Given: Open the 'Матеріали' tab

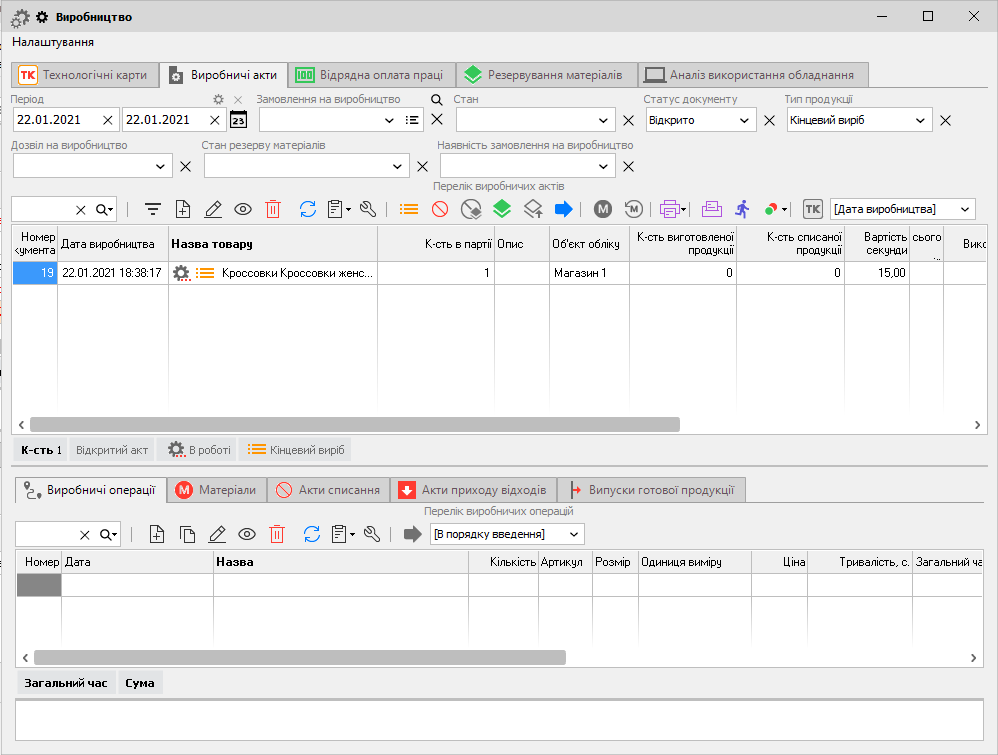Looking at the screenshot, I should tap(216, 490).
